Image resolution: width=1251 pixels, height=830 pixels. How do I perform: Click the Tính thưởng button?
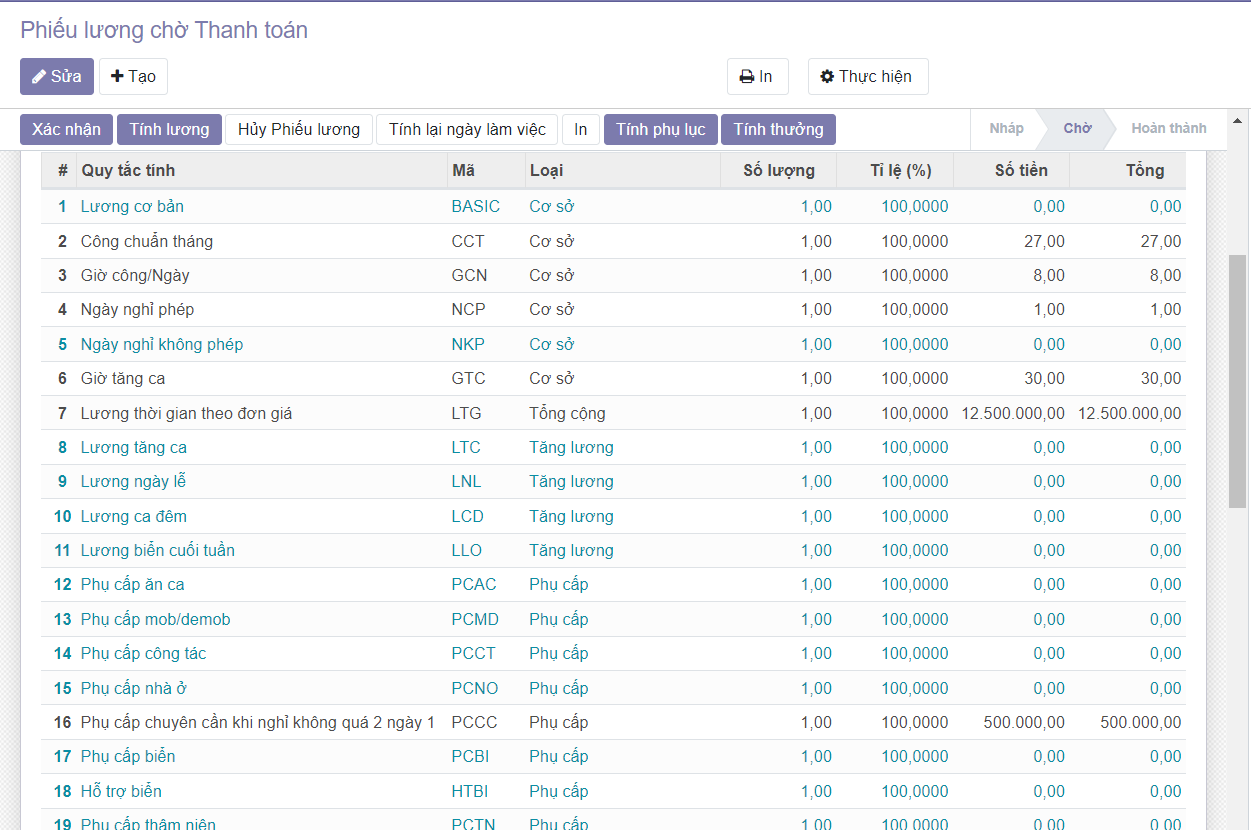[778, 130]
